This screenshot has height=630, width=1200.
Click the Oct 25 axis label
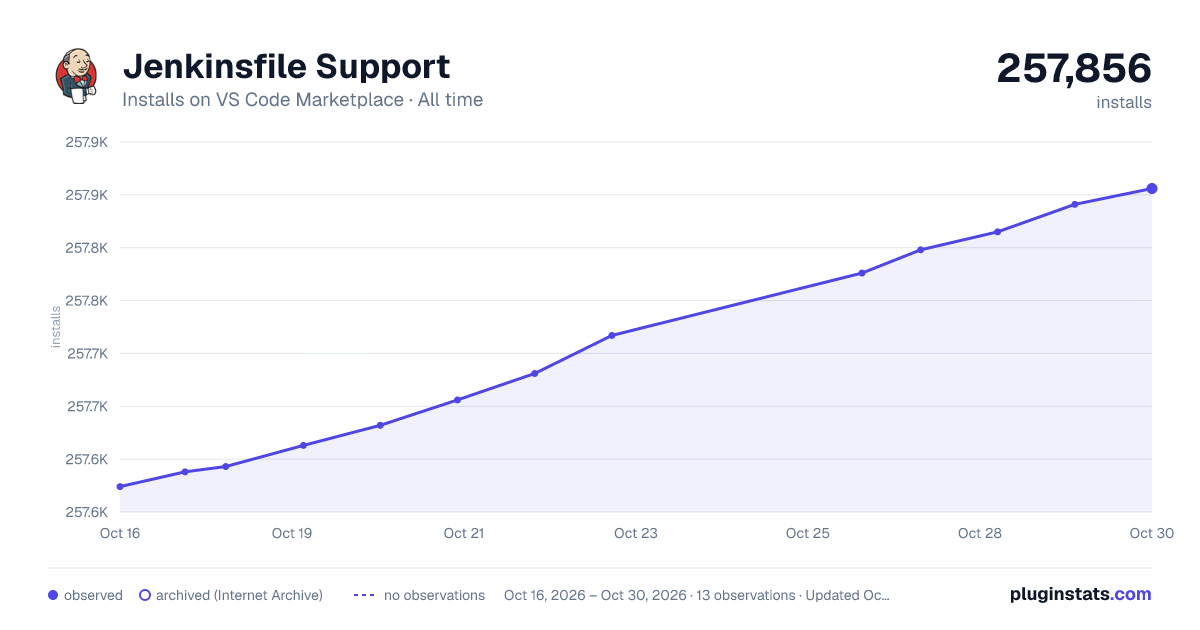click(808, 533)
